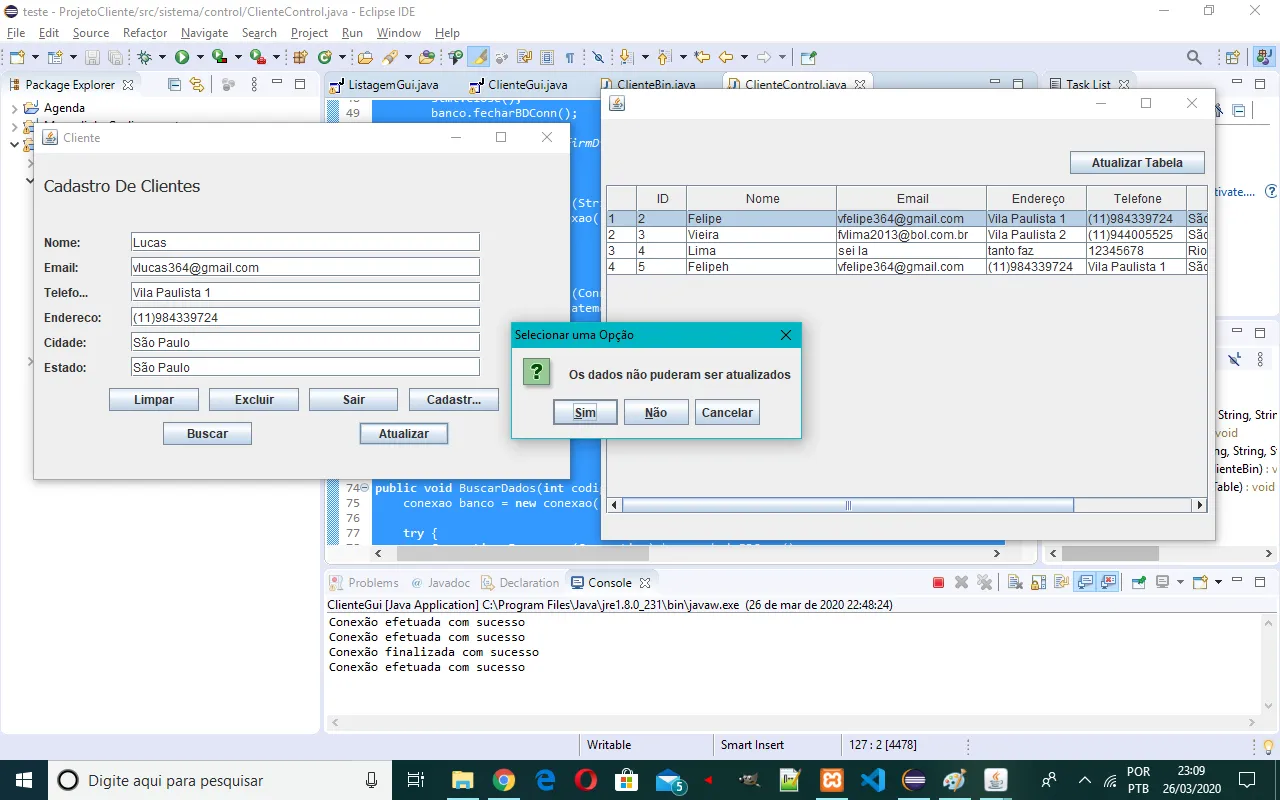Image resolution: width=1280 pixels, height=800 pixels.
Task: Toggle Scroll Lock in the Console
Action: click(x=1040, y=583)
